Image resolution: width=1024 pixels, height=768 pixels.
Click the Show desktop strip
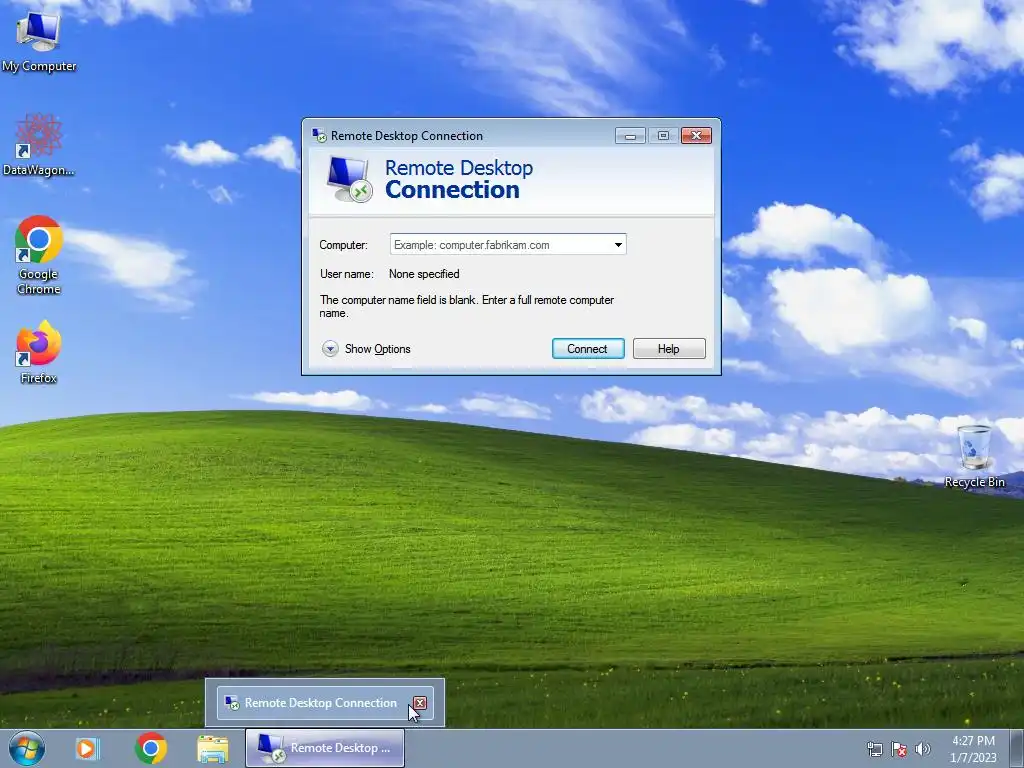coord(1017,748)
